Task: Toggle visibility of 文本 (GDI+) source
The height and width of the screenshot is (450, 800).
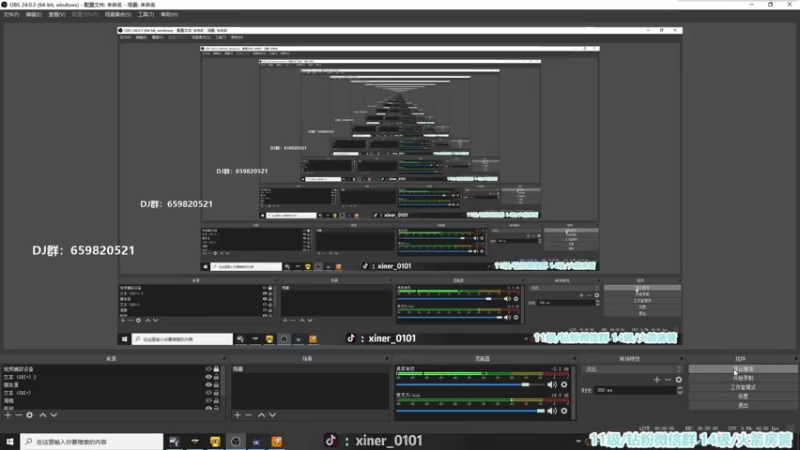Action: [x=208, y=393]
